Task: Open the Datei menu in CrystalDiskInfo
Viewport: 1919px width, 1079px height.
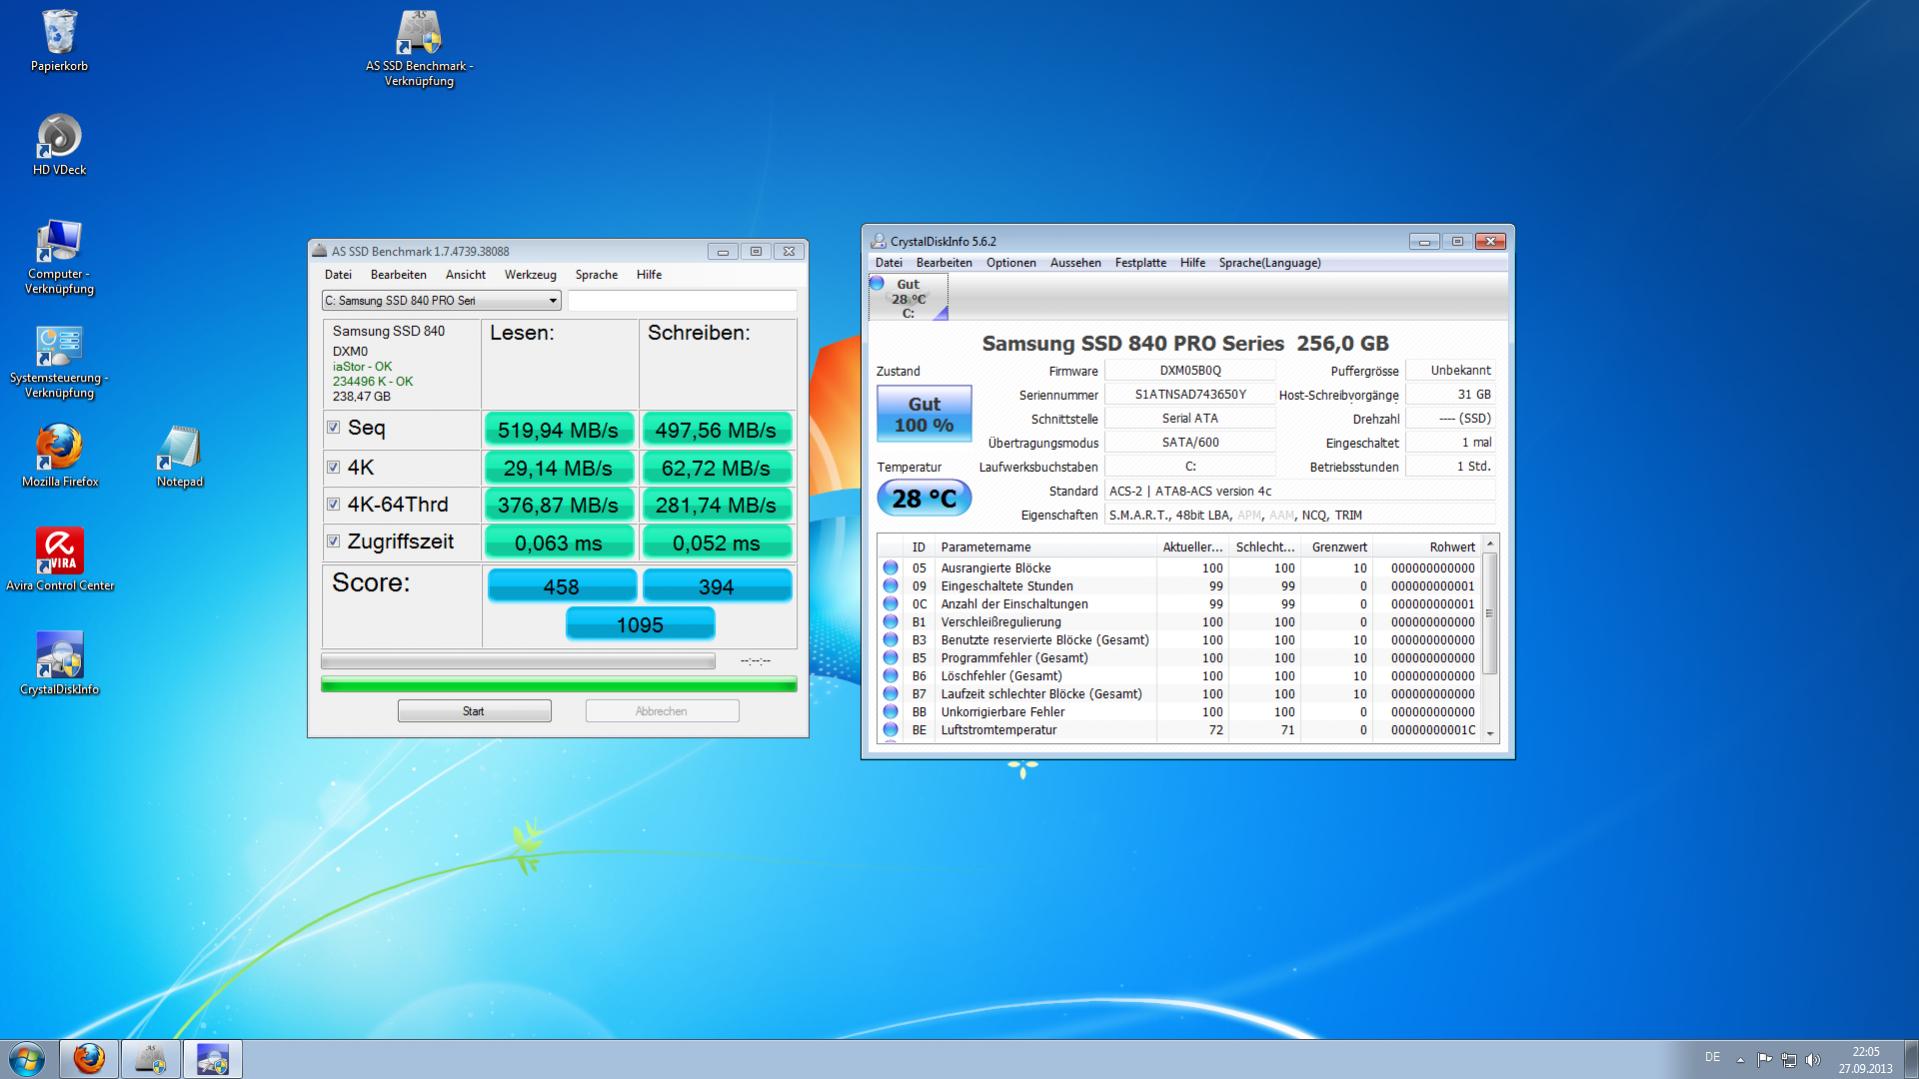Action: [888, 263]
